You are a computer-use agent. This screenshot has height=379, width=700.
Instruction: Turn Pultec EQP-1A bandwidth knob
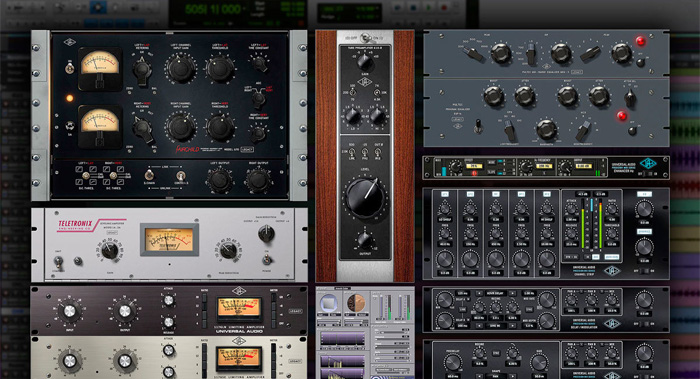click(546, 130)
